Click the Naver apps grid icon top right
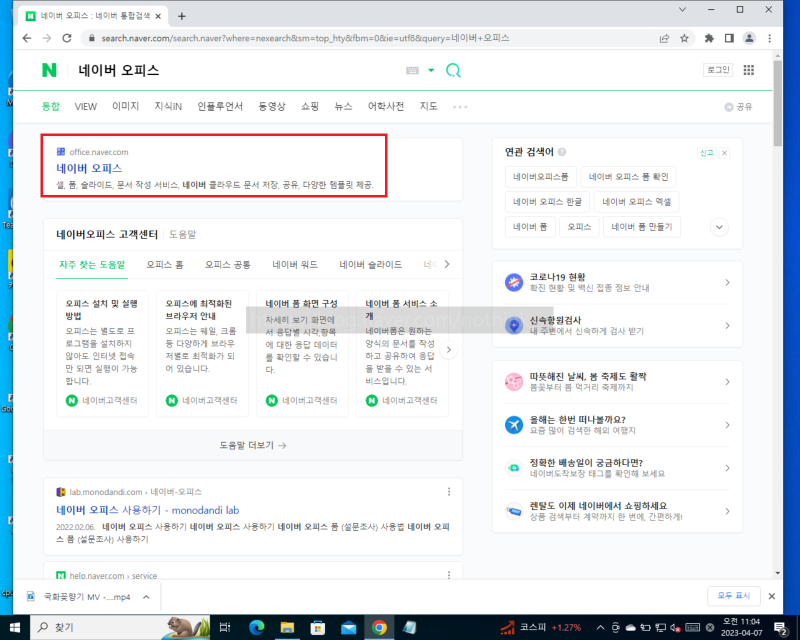Screen dimensions: 800x640 (749, 71)
